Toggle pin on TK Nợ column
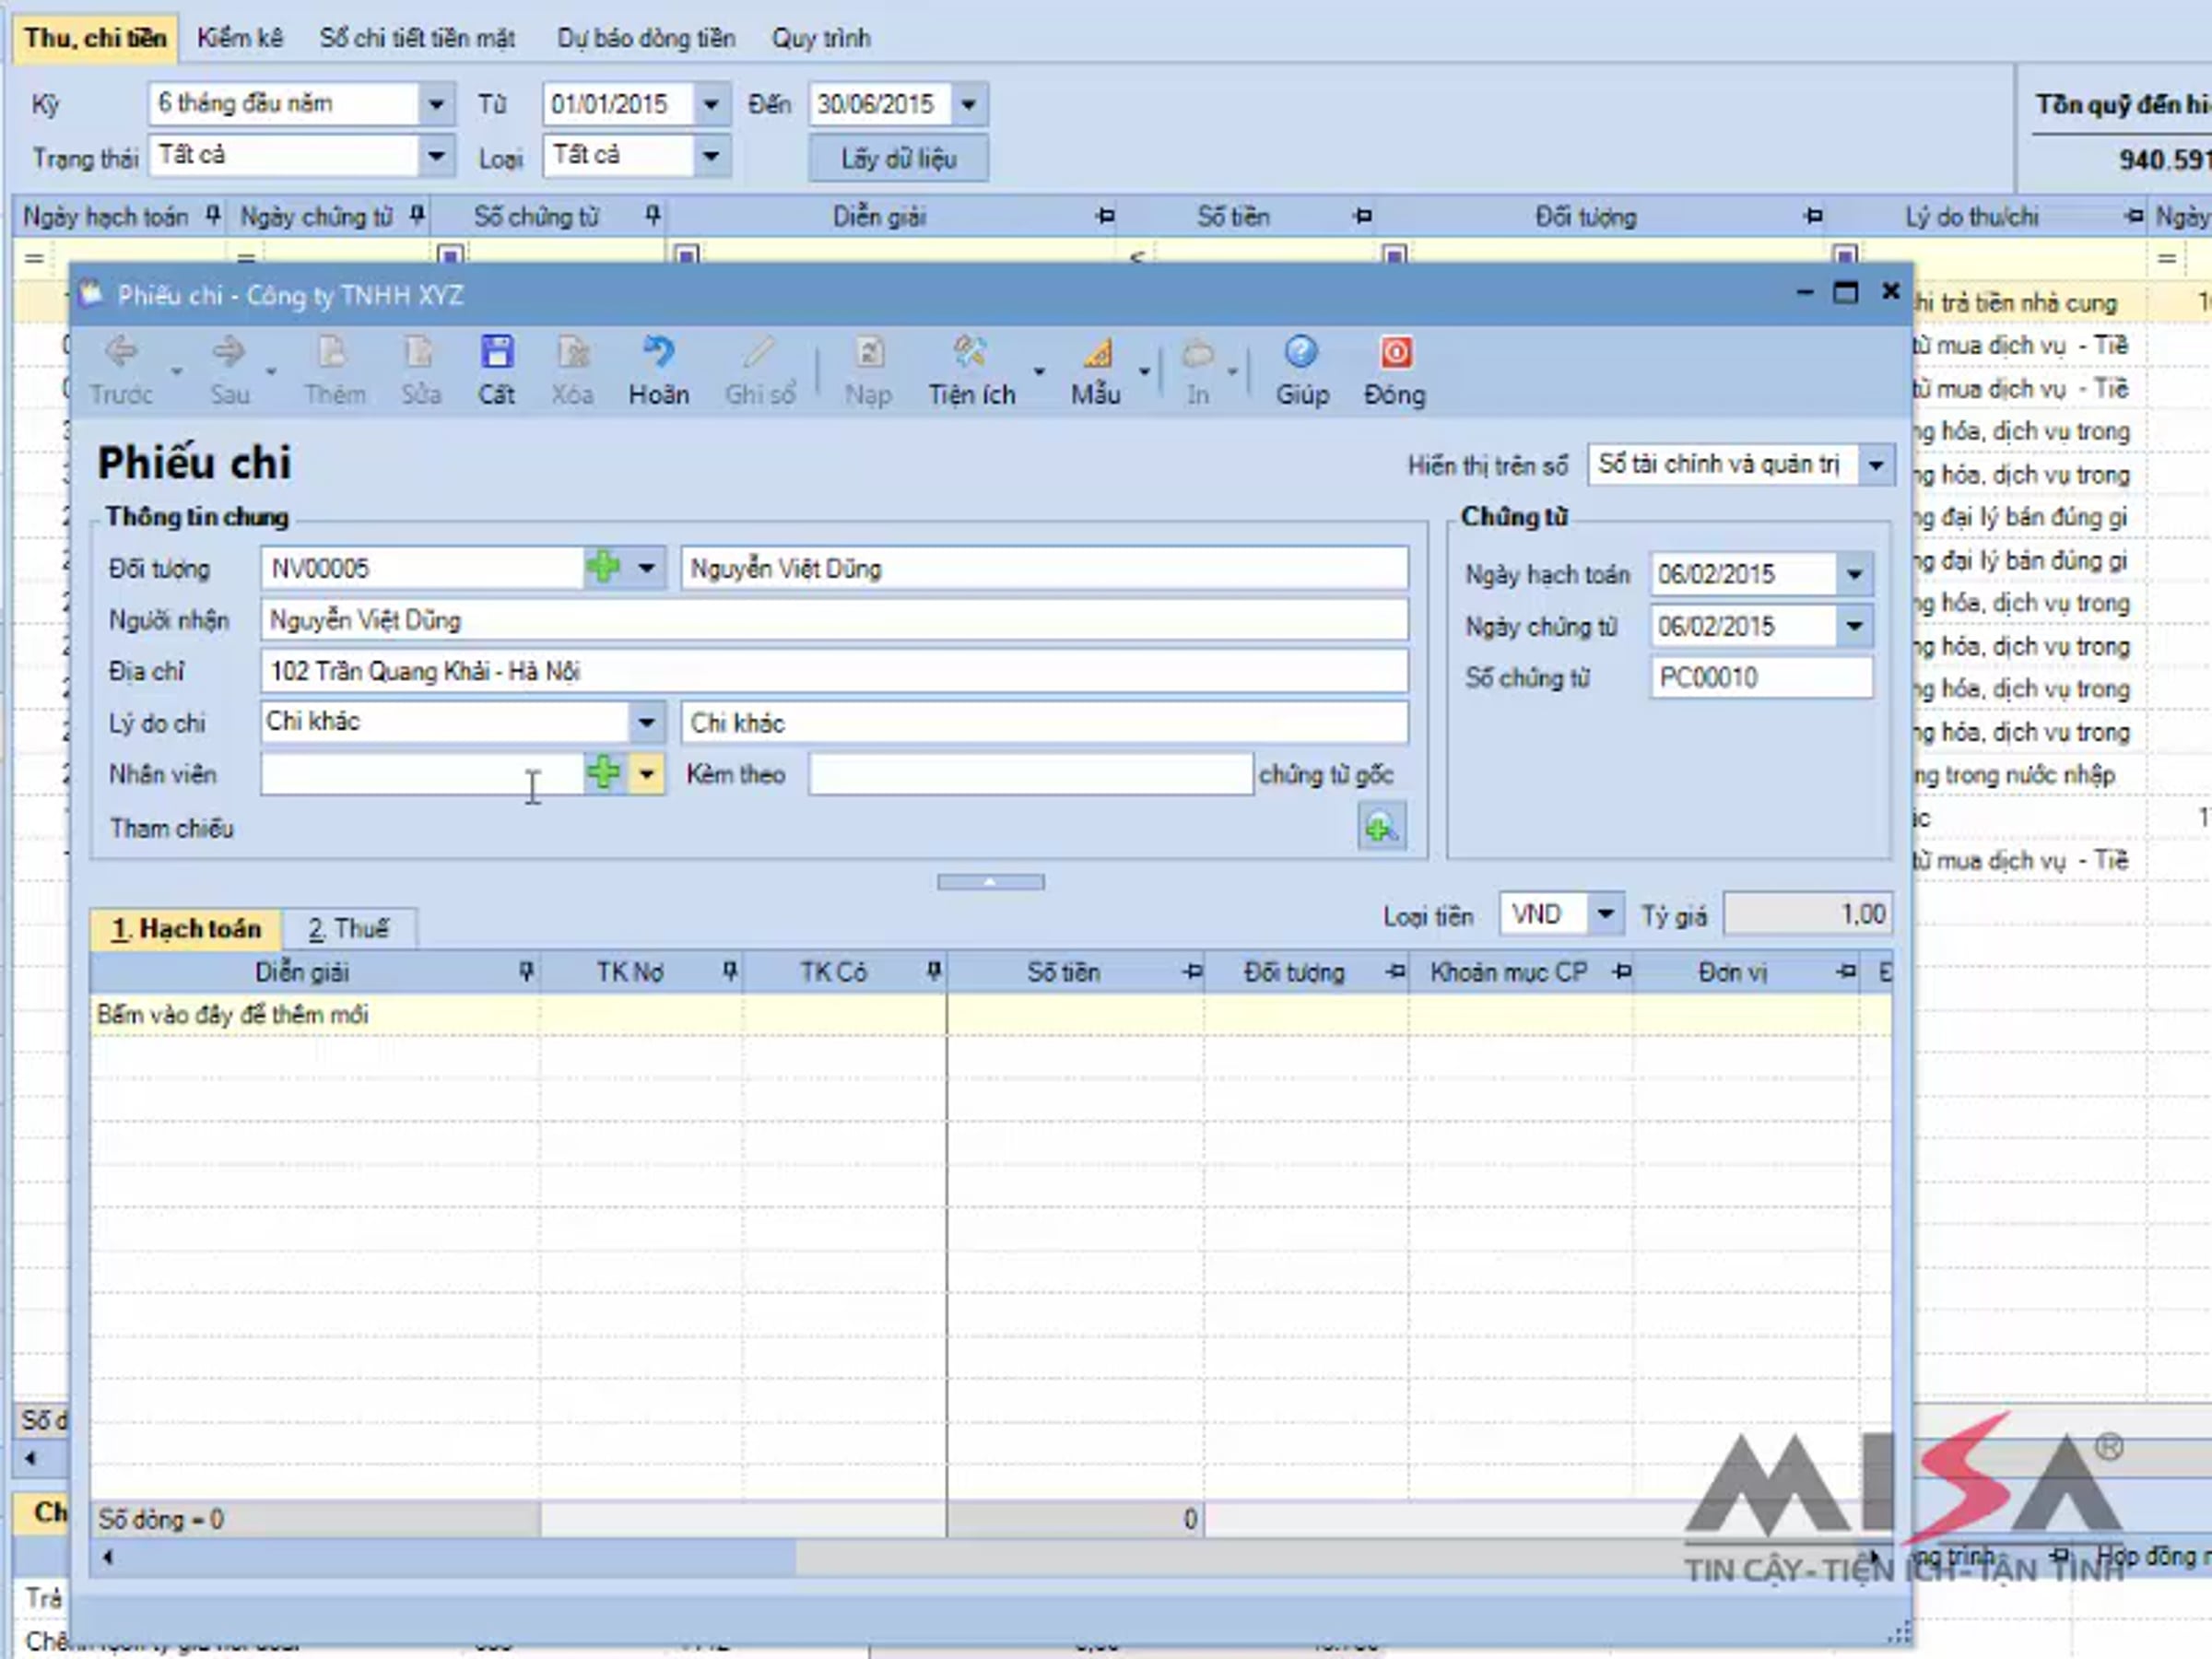Viewport: 2212px width, 1659px height. click(730, 971)
